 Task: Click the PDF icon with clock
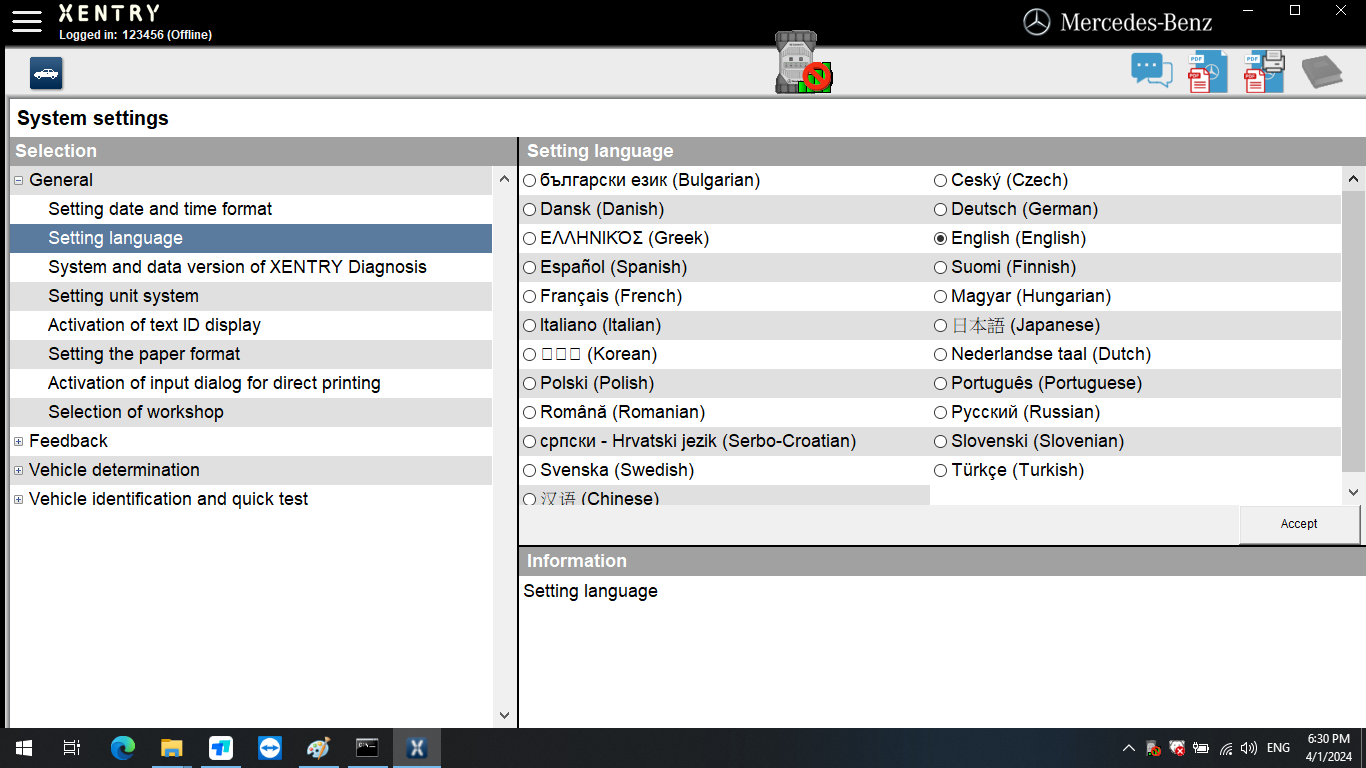click(1207, 71)
